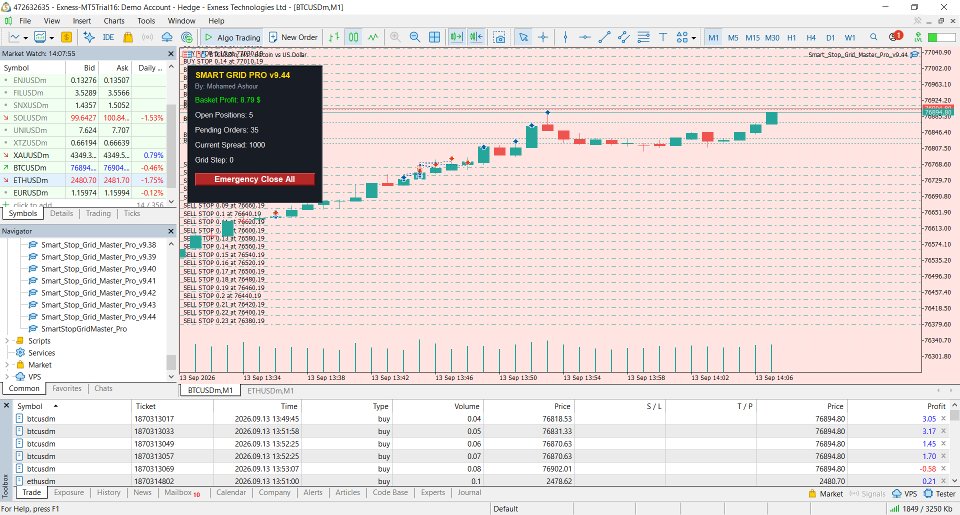Select XAUUSDm row in Market Watch

click(x=84, y=155)
